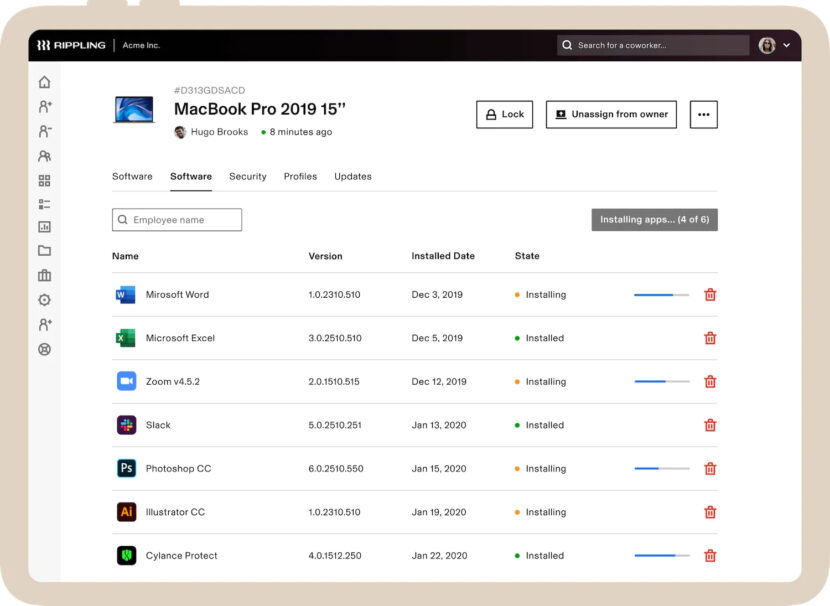Image resolution: width=830 pixels, height=606 pixels.
Task: Select the add-person icon in the sidebar
Action: 44,106
